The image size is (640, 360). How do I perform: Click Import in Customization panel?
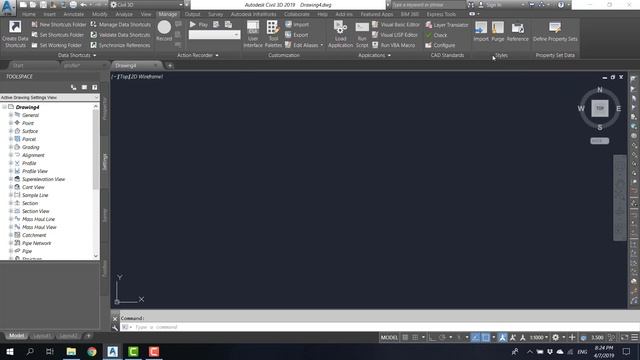coord(297,24)
